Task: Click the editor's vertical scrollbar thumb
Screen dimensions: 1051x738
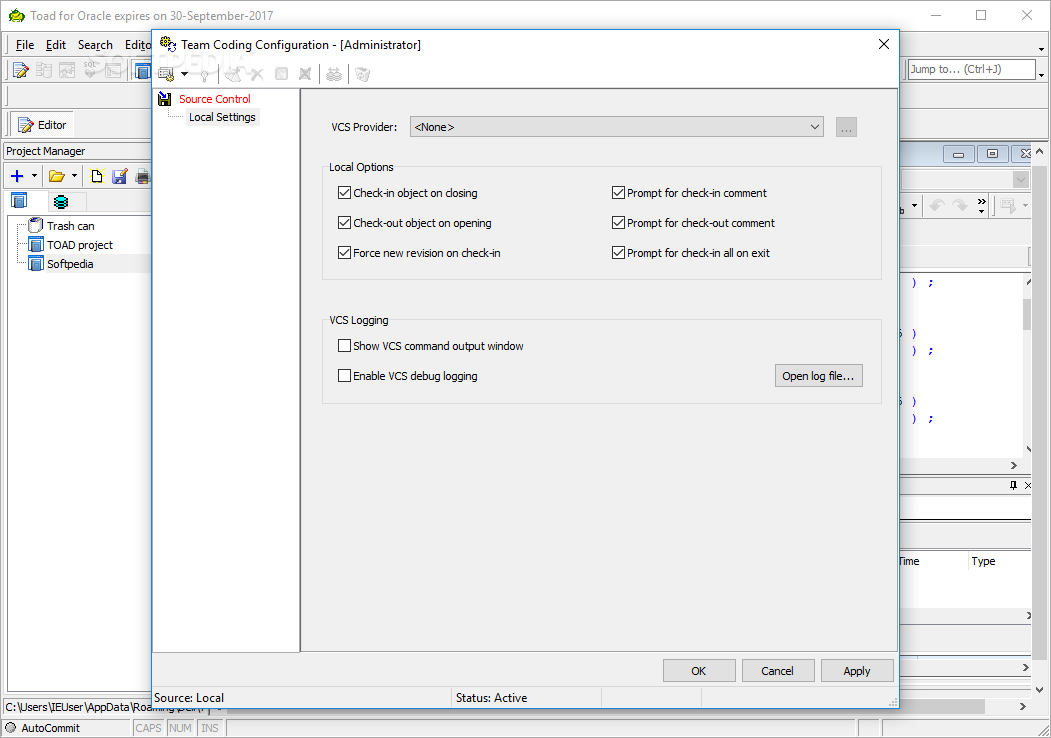Action: pos(1027,314)
